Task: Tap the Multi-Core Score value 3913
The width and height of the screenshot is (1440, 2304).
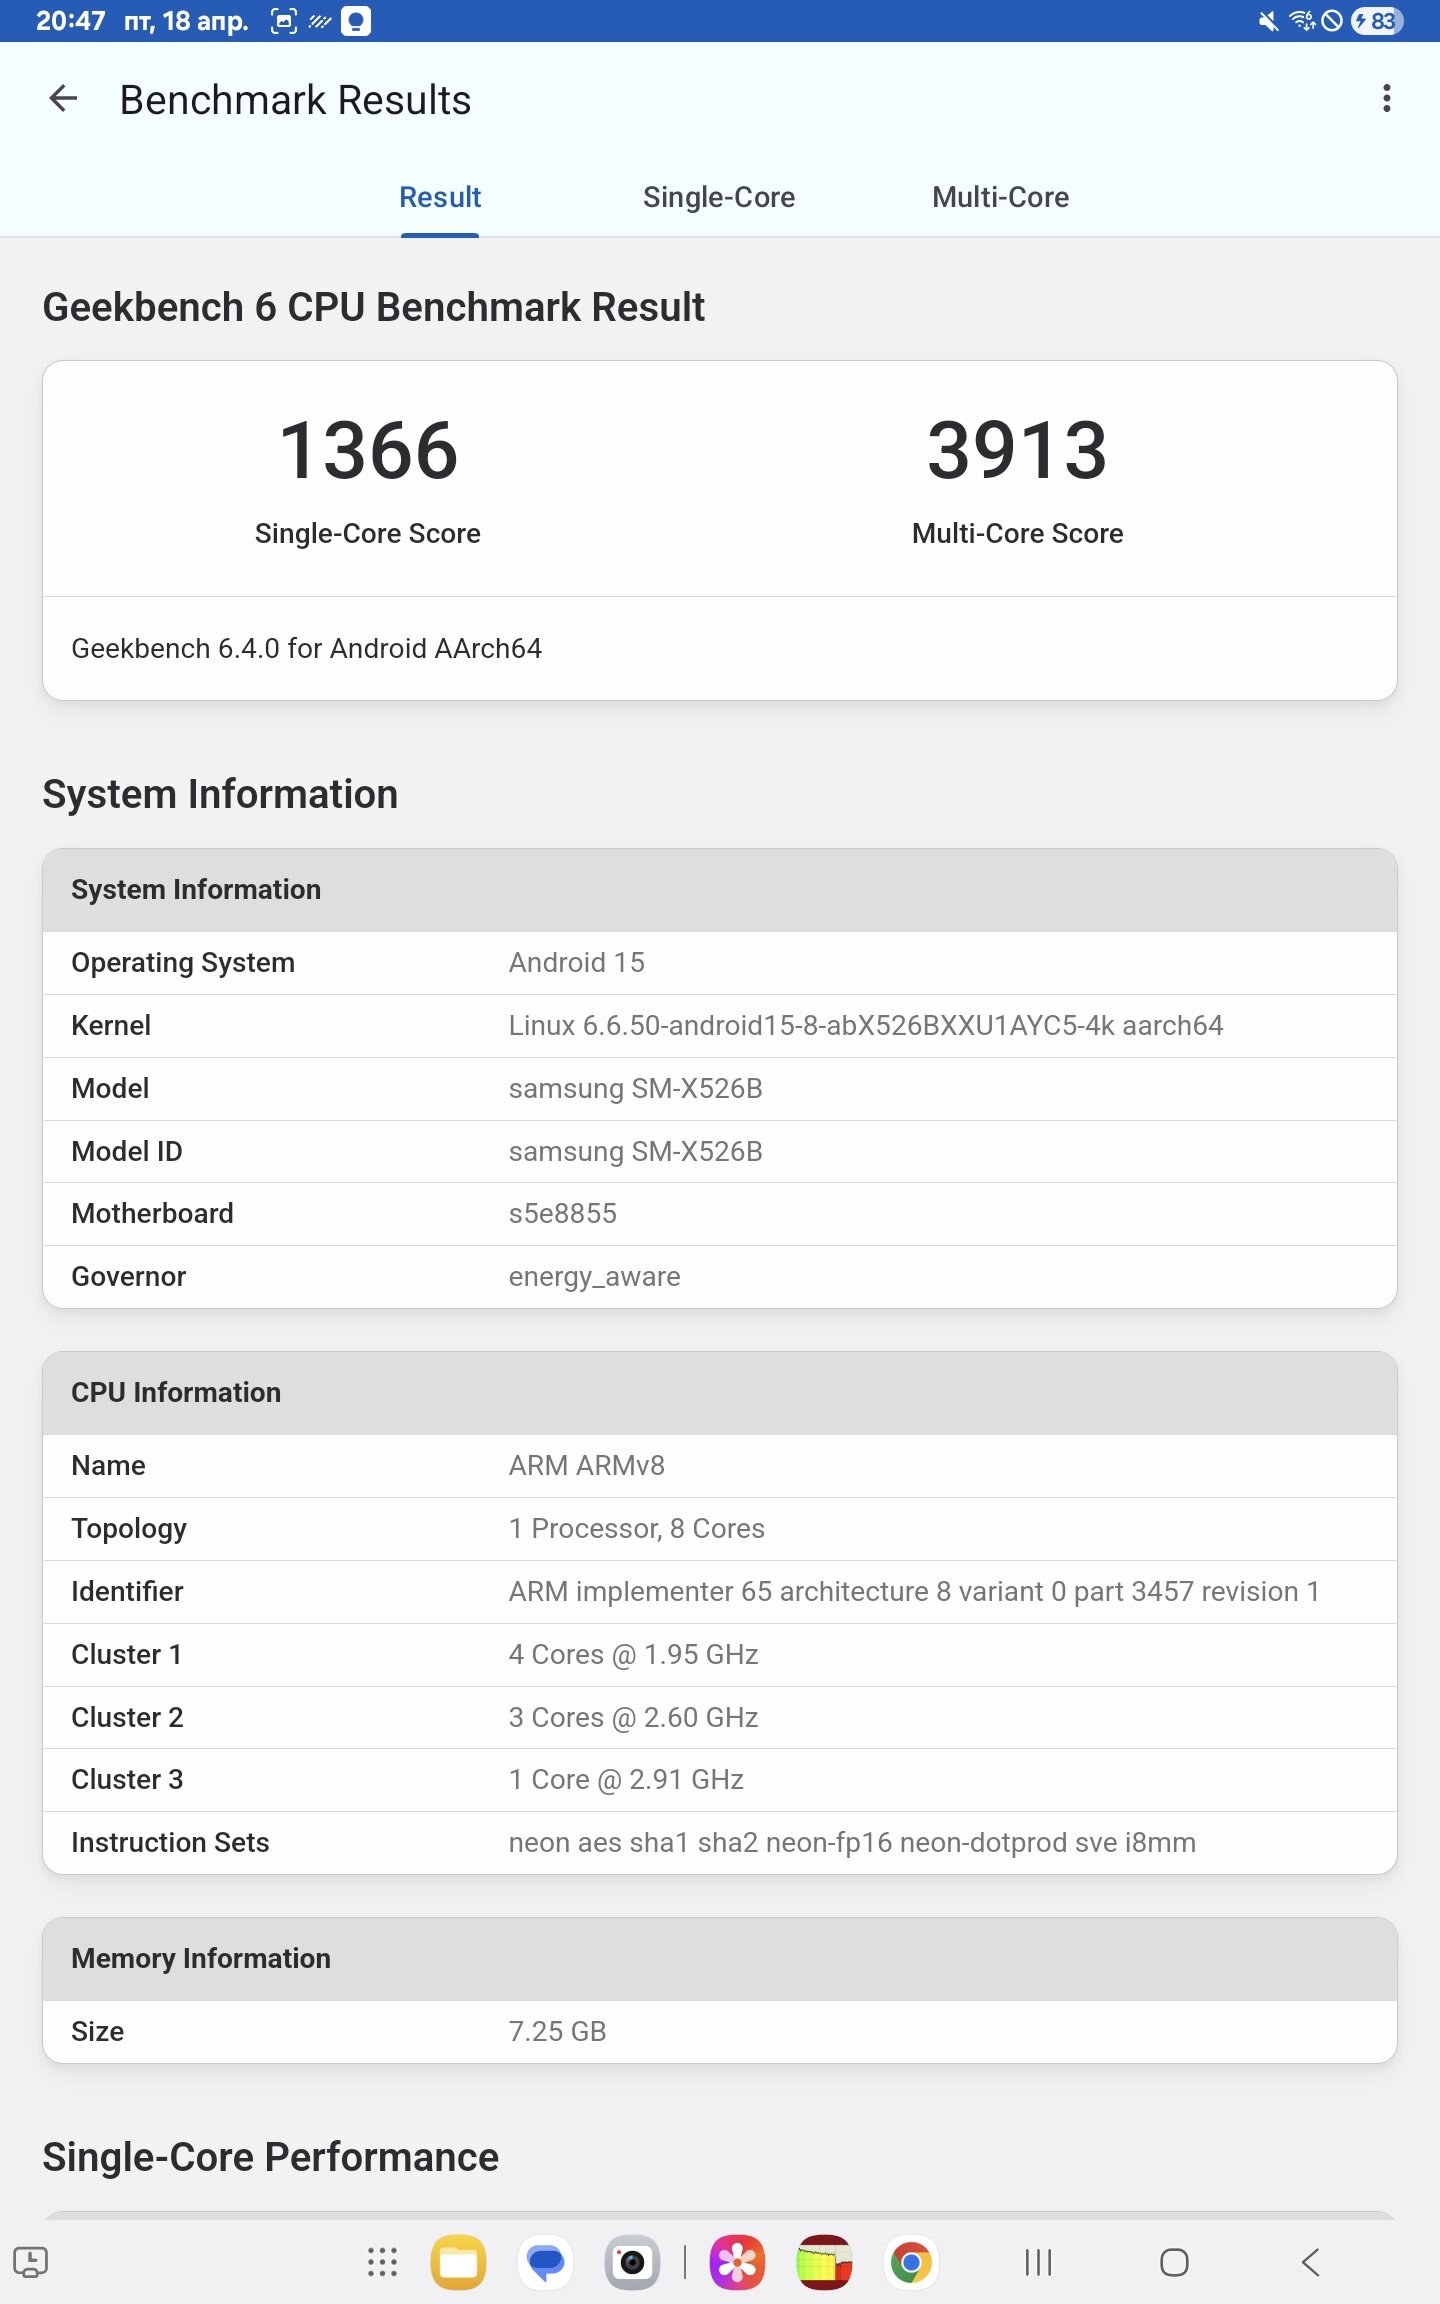Action: tap(1017, 451)
